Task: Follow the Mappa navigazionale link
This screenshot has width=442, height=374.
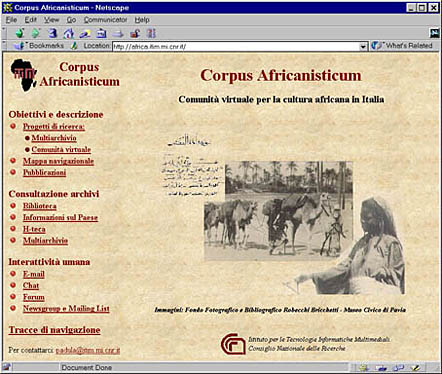Action: (58, 161)
